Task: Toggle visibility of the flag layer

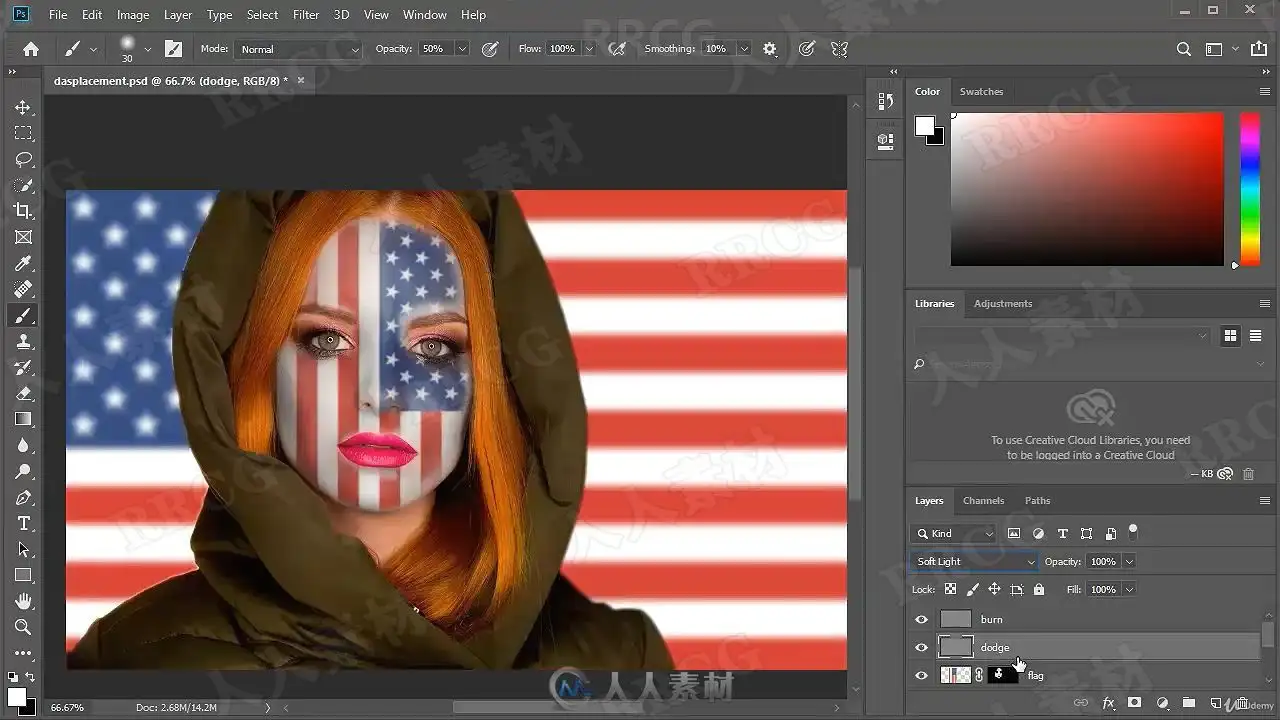Action: pos(922,675)
